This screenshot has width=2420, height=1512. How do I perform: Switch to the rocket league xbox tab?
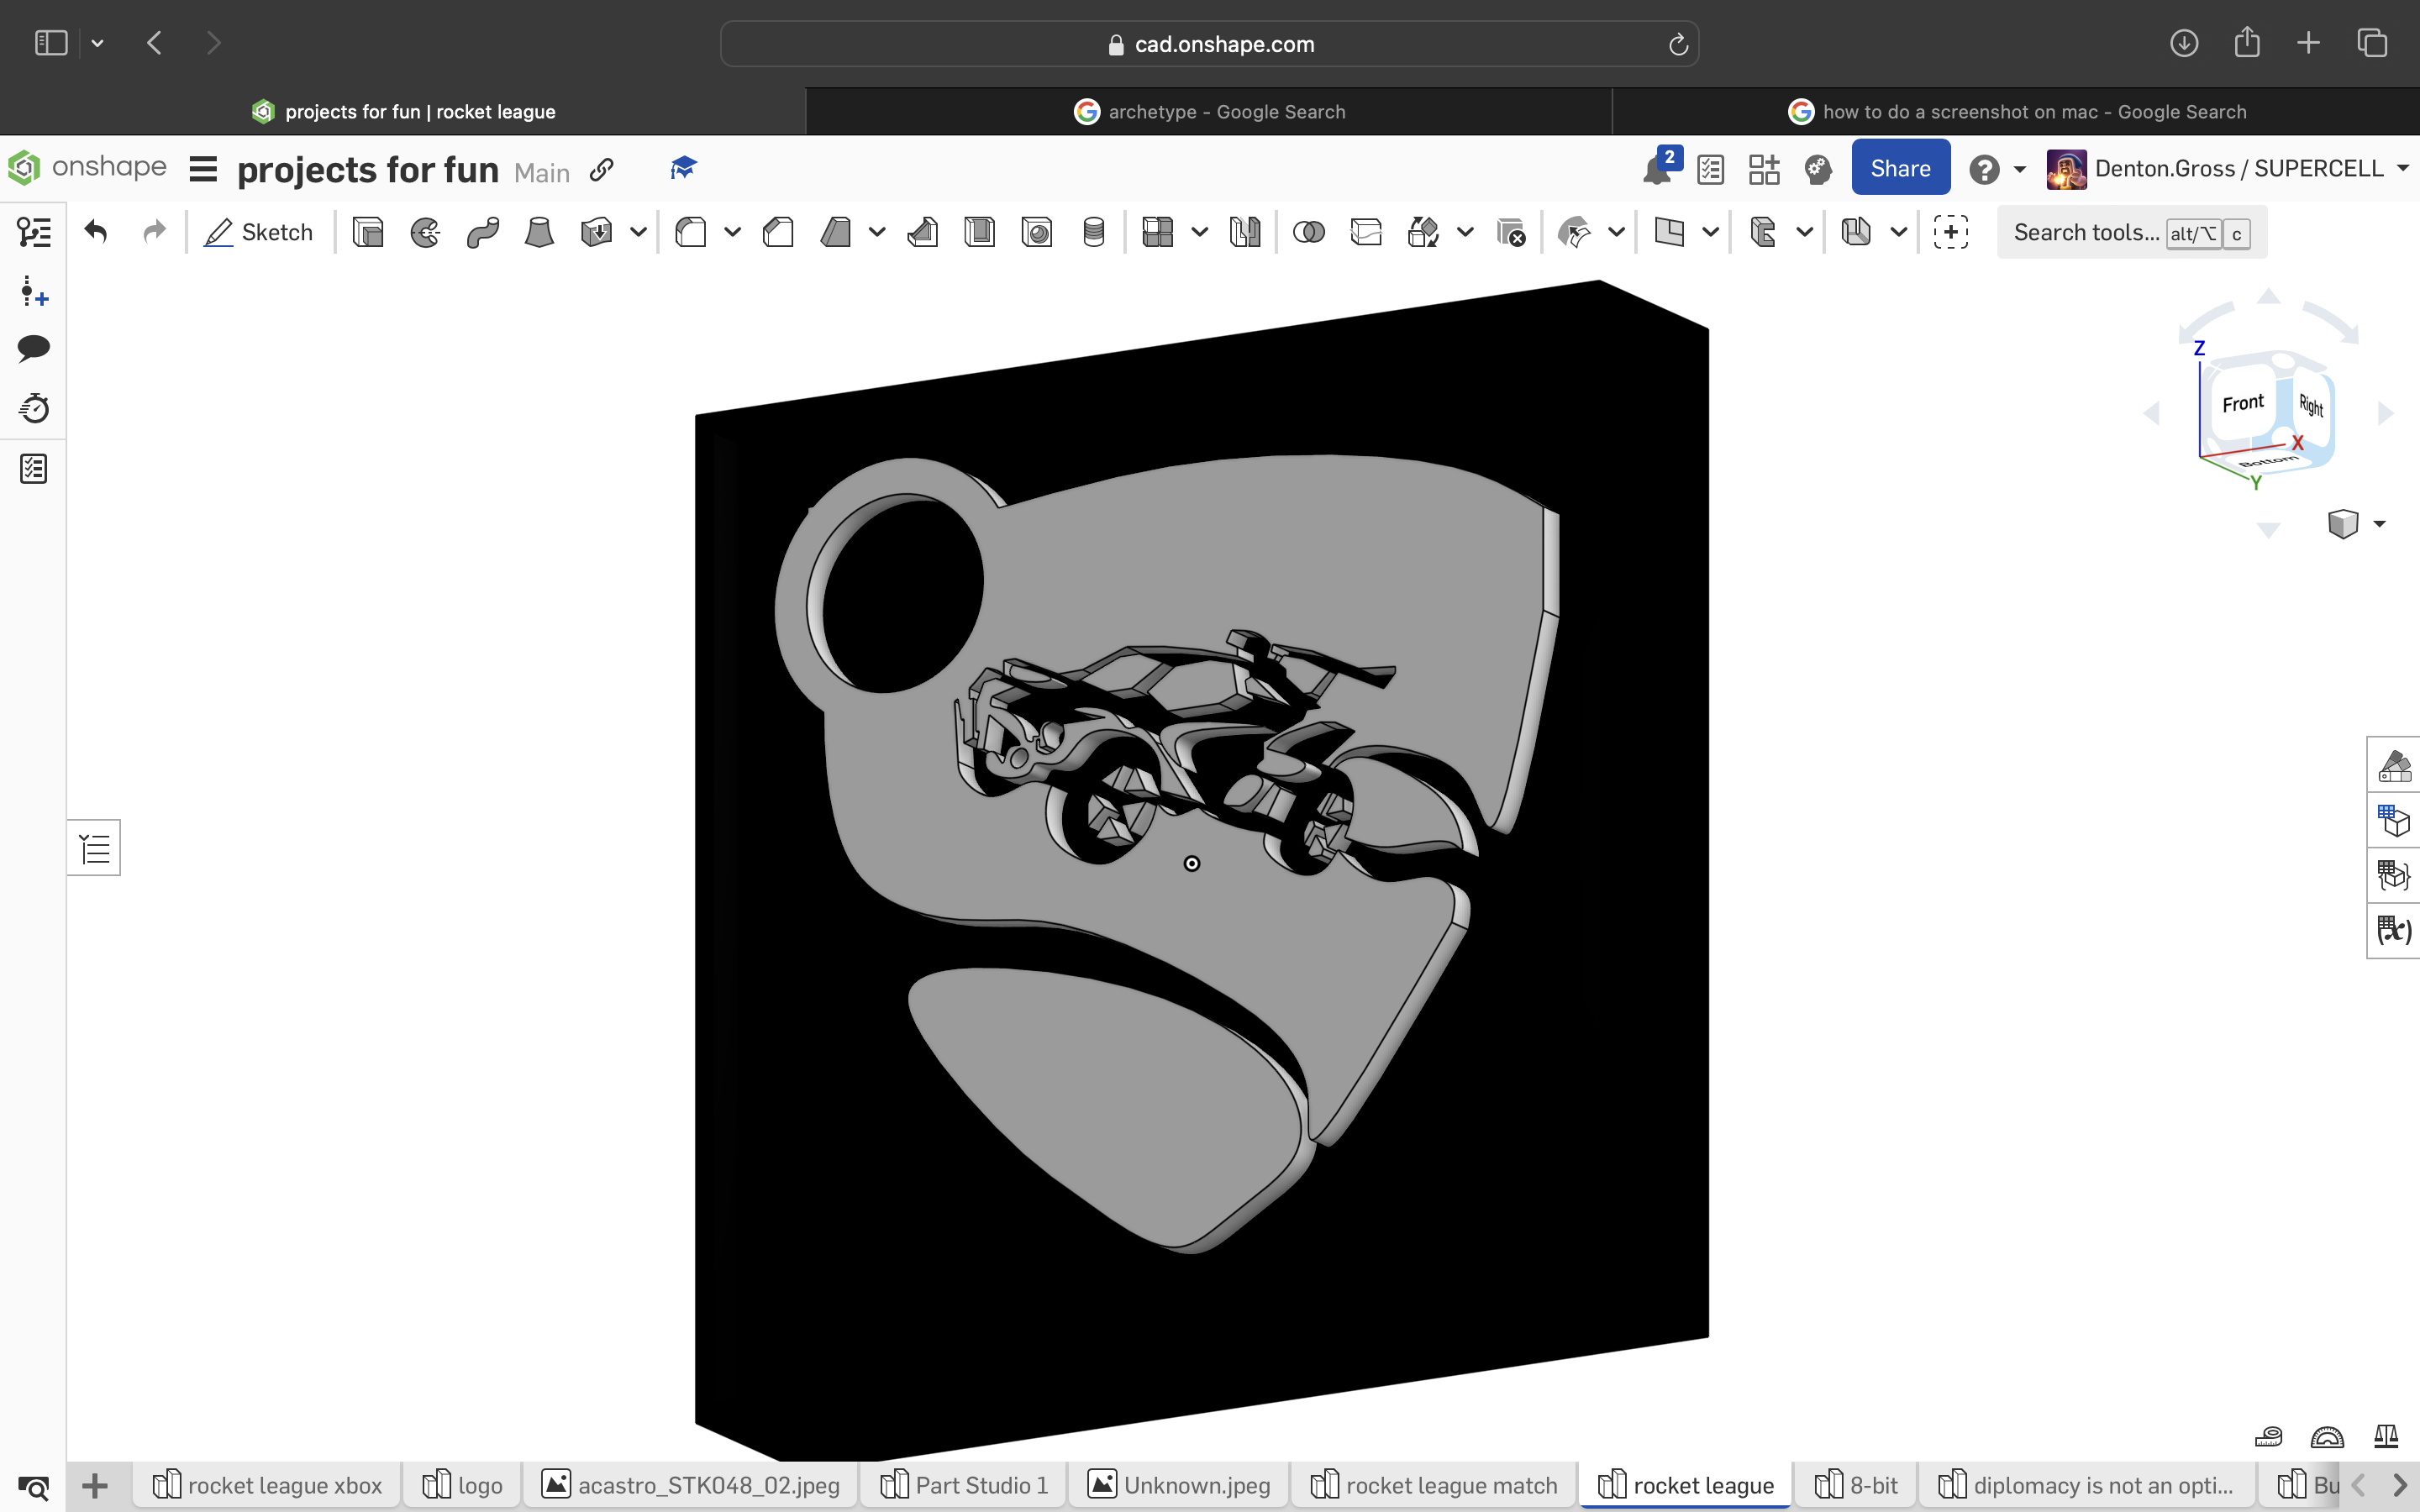pos(267,1485)
